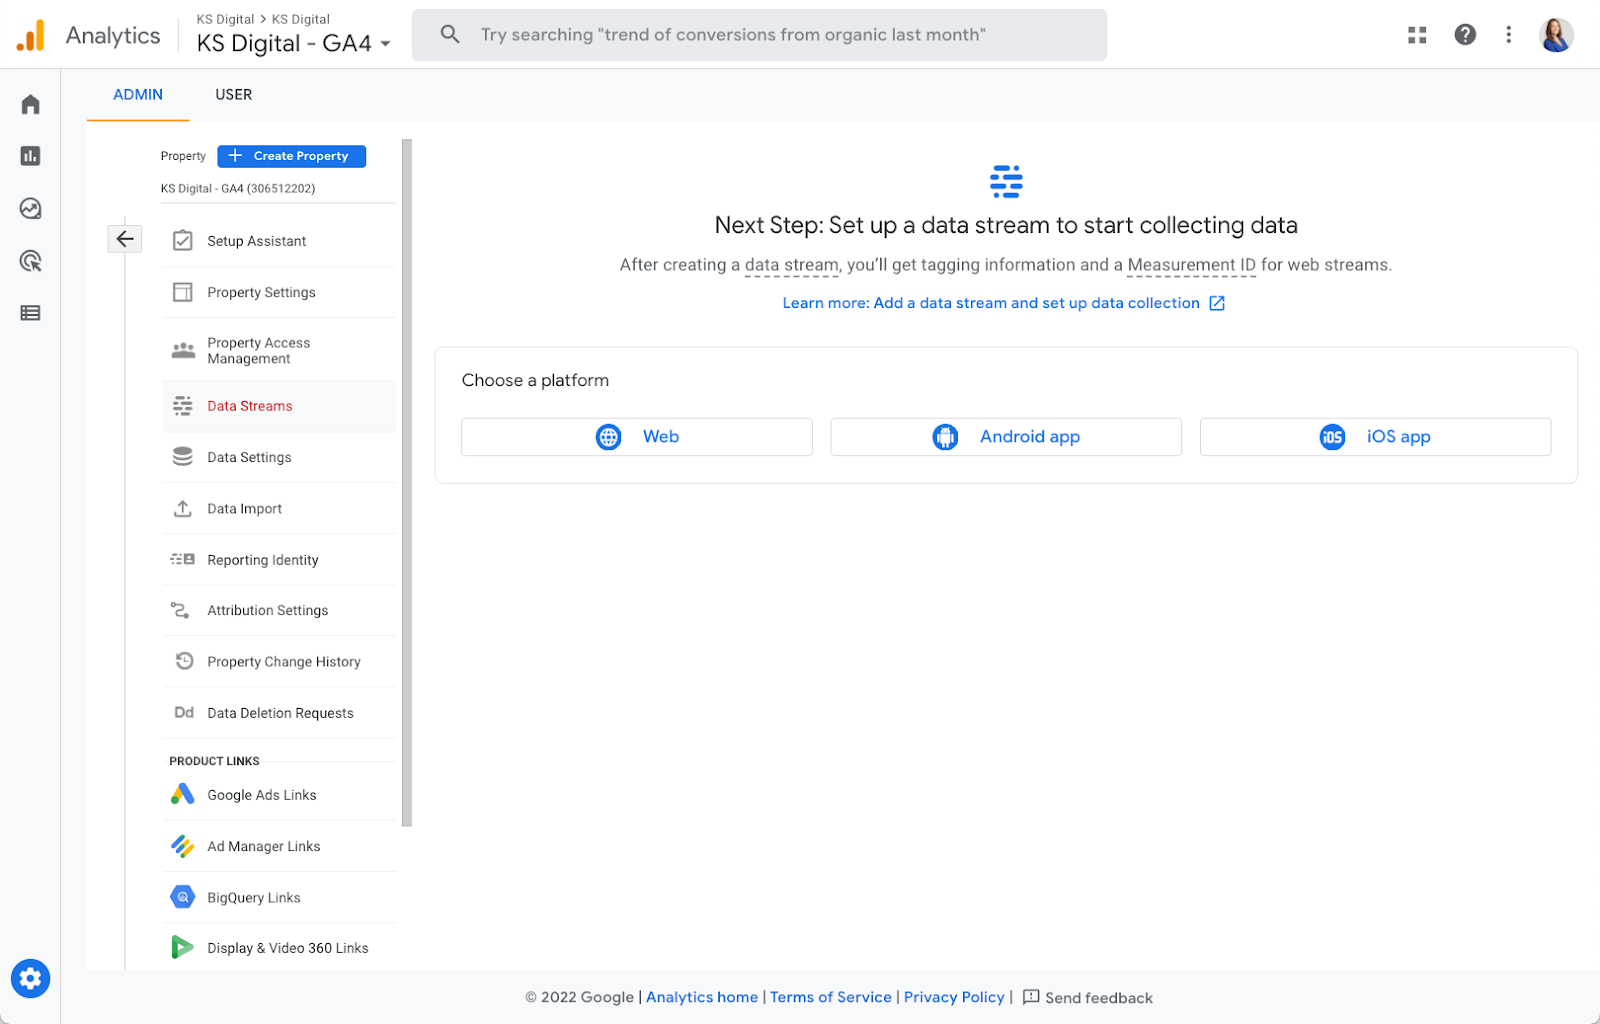Click the user profile avatar
The width and height of the screenshot is (1600, 1024).
[x=1556, y=35]
